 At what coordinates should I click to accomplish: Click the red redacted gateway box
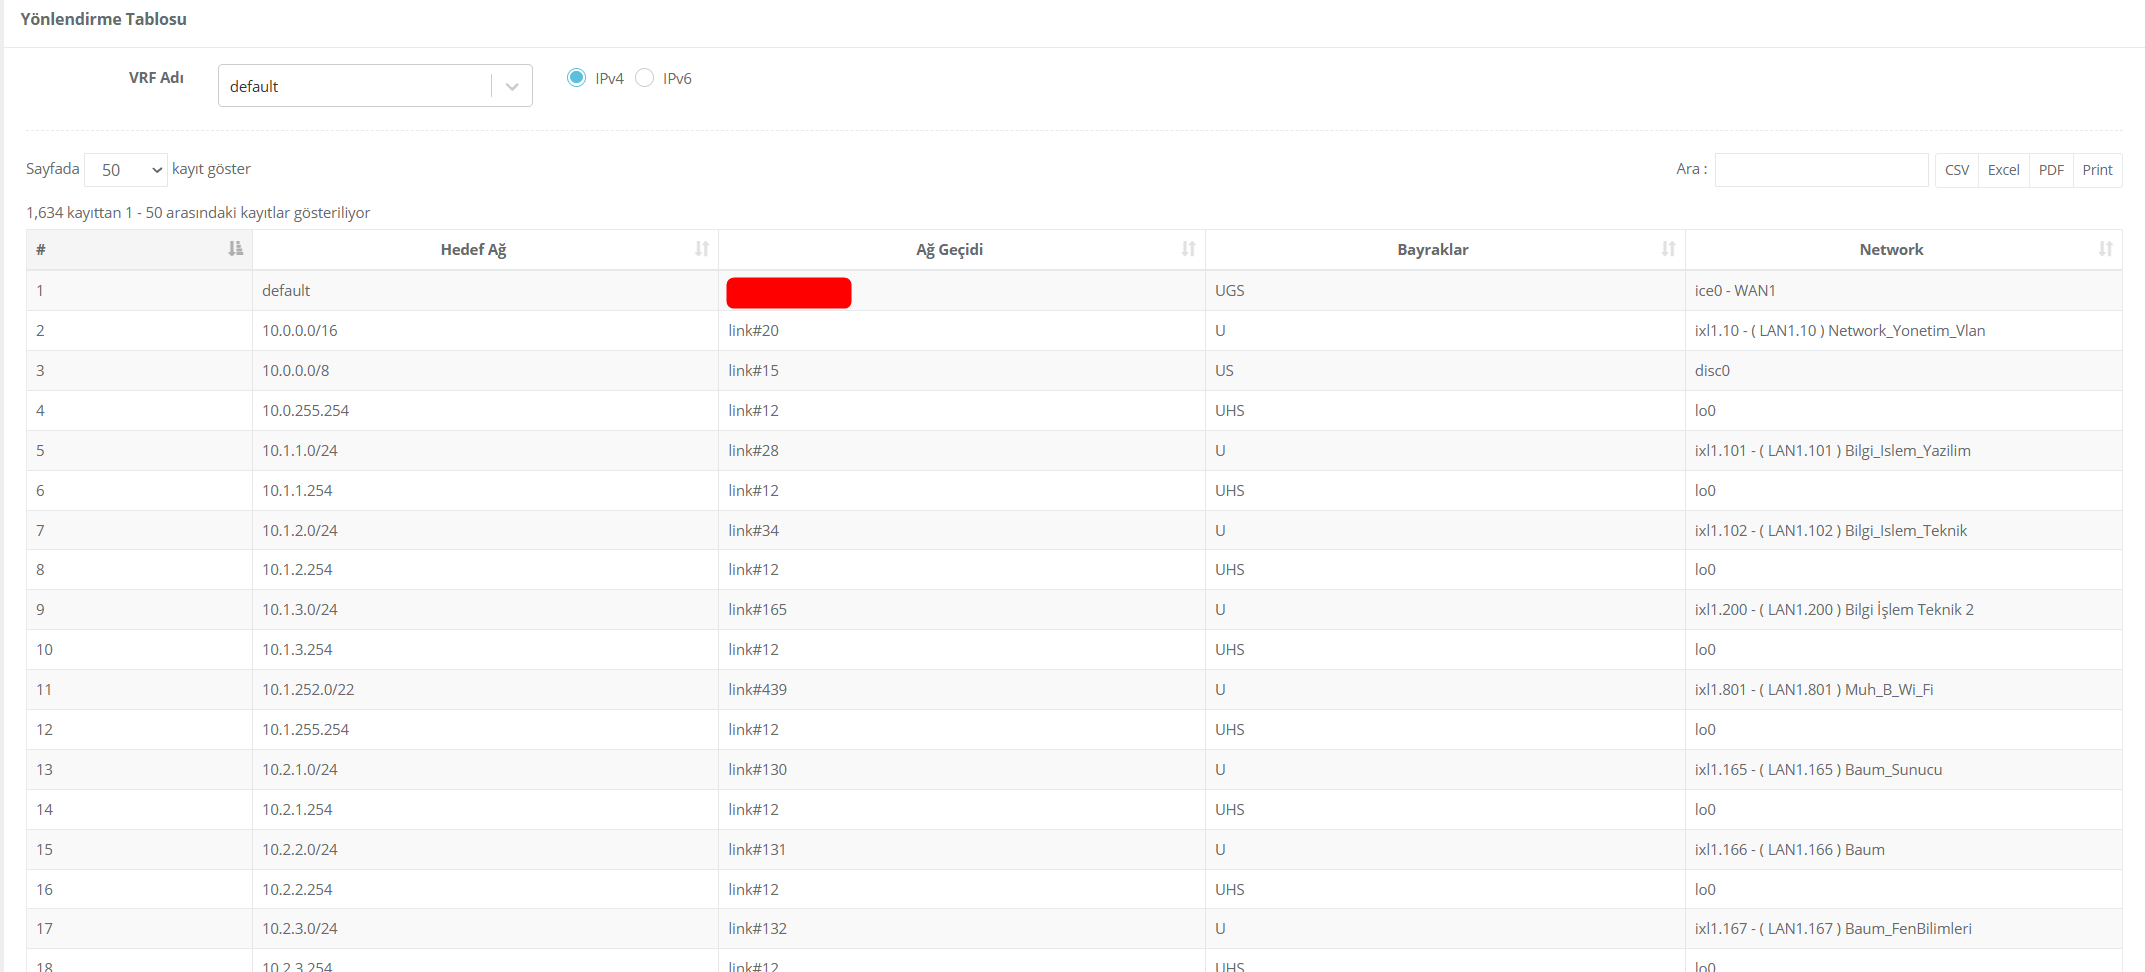788,293
